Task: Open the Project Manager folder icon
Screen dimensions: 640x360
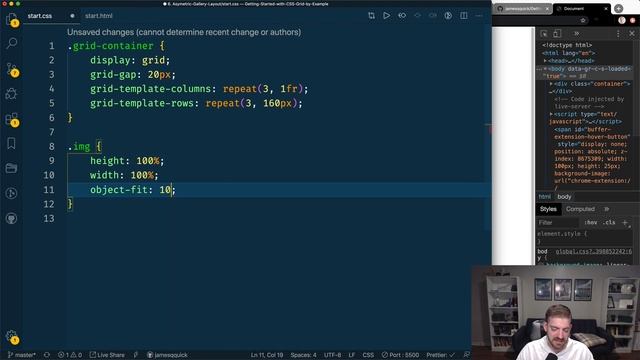Action: pos(11,168)
